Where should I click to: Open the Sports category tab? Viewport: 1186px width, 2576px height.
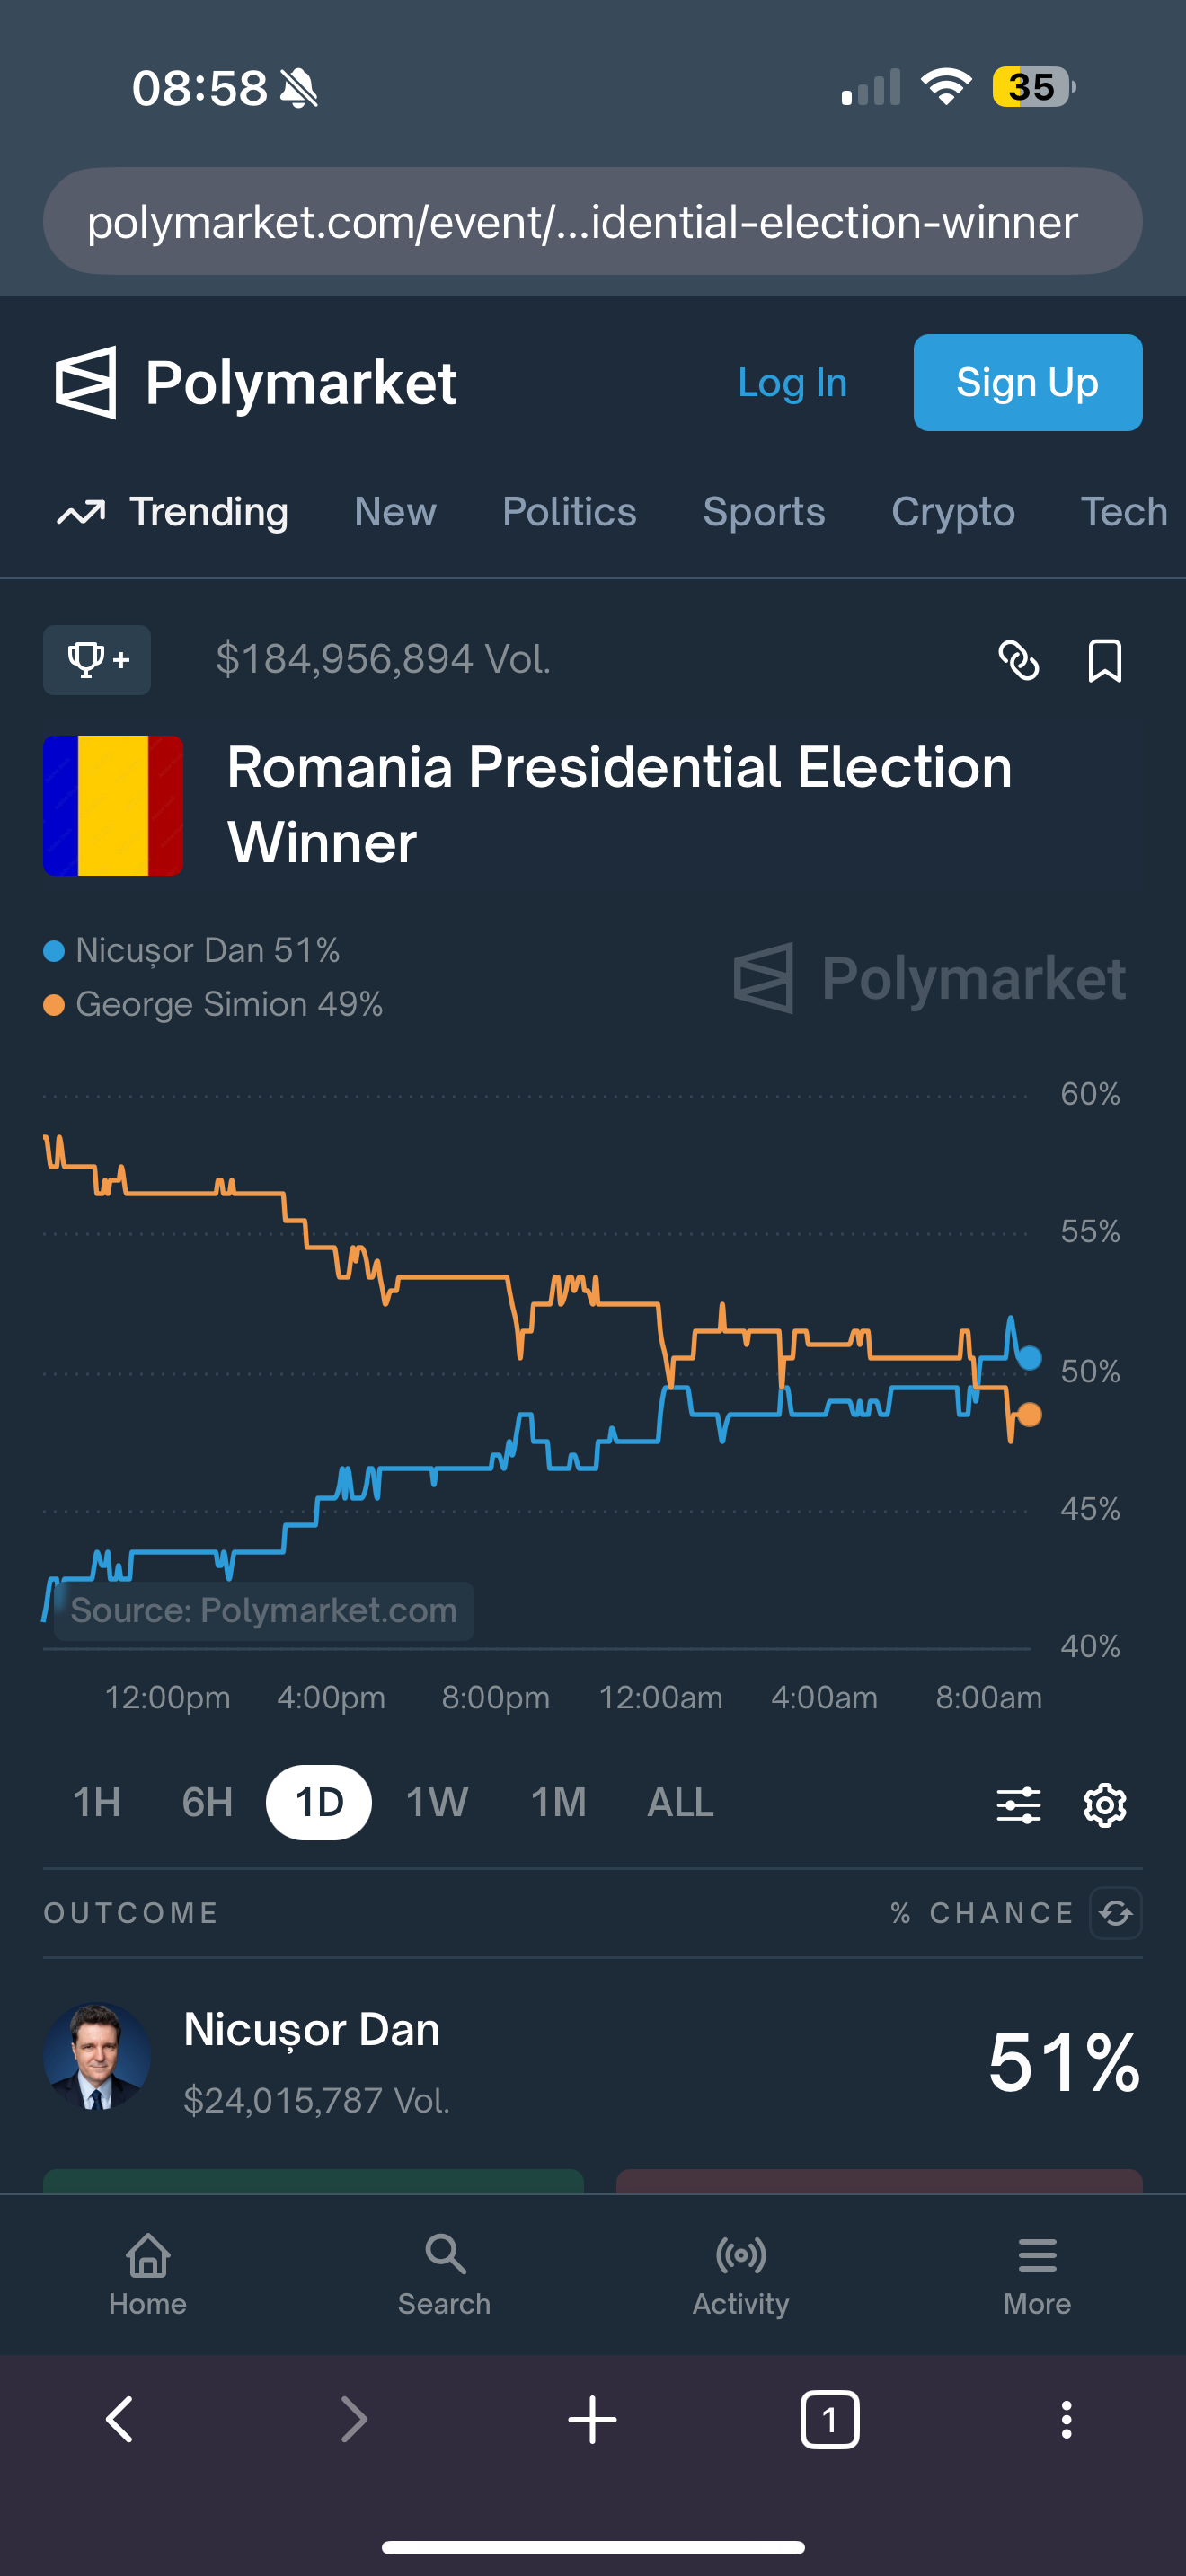coord(764,512)
